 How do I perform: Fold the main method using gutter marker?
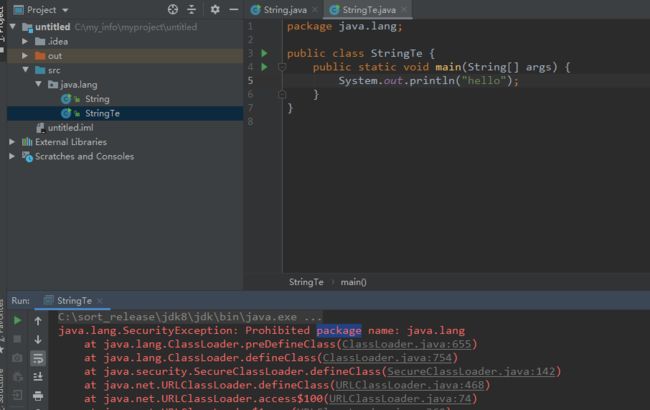[282, 67]
